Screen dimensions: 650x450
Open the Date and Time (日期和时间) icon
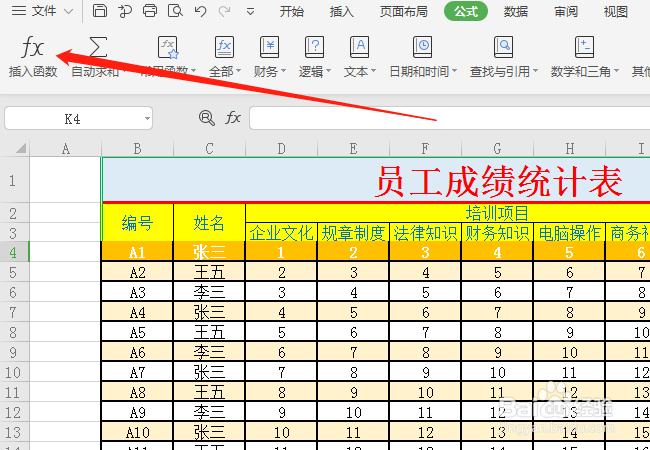point(422,47)
